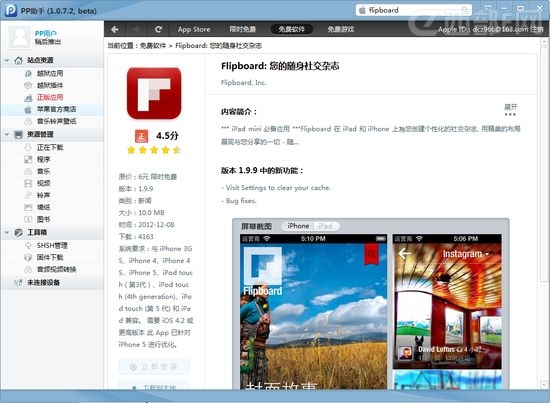Open 视频 under 资源管理

pos(43,183)
